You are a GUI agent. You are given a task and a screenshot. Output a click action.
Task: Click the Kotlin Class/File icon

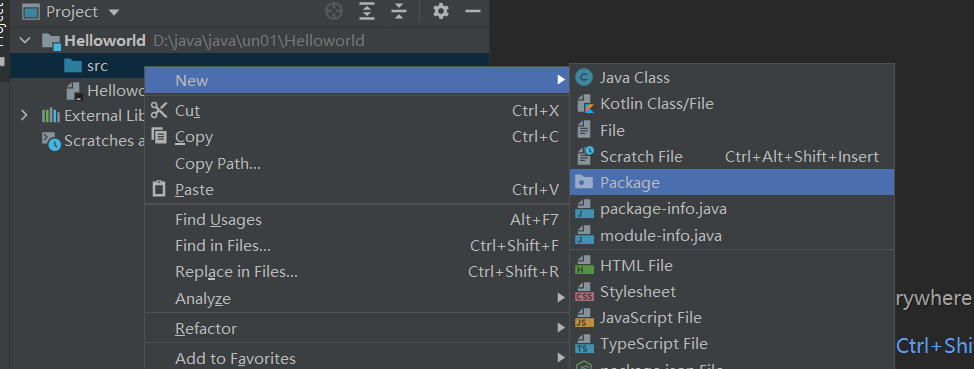tap(585, 104)
